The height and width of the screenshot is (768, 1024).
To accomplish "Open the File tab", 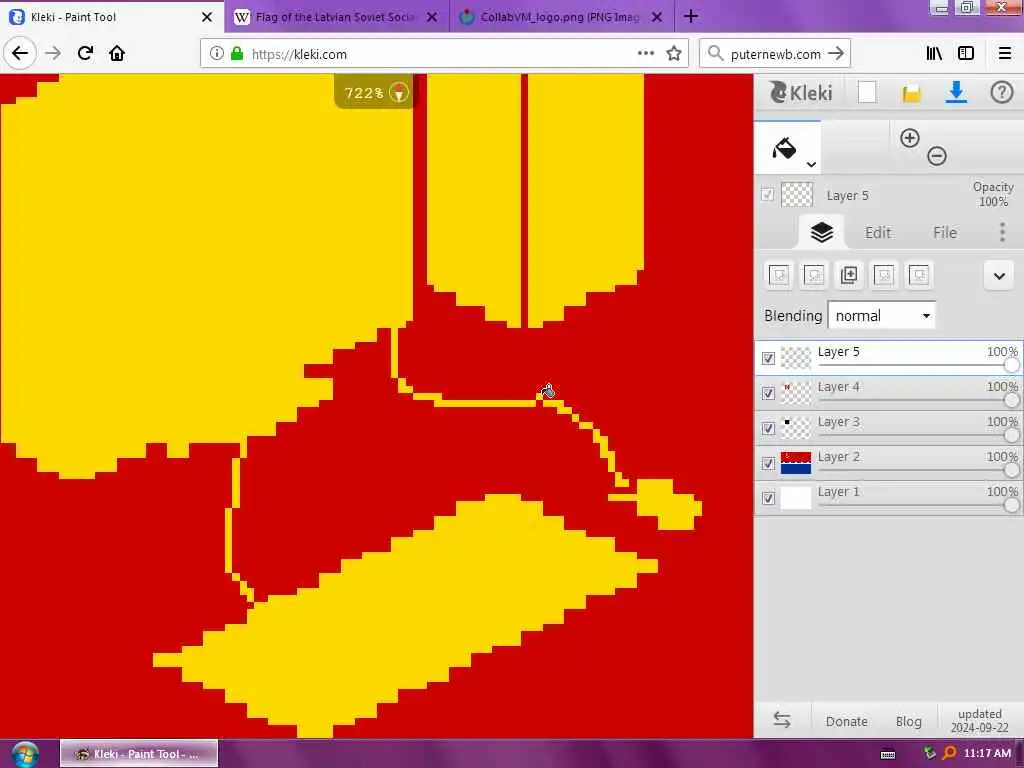I will (x=945, y=232).
